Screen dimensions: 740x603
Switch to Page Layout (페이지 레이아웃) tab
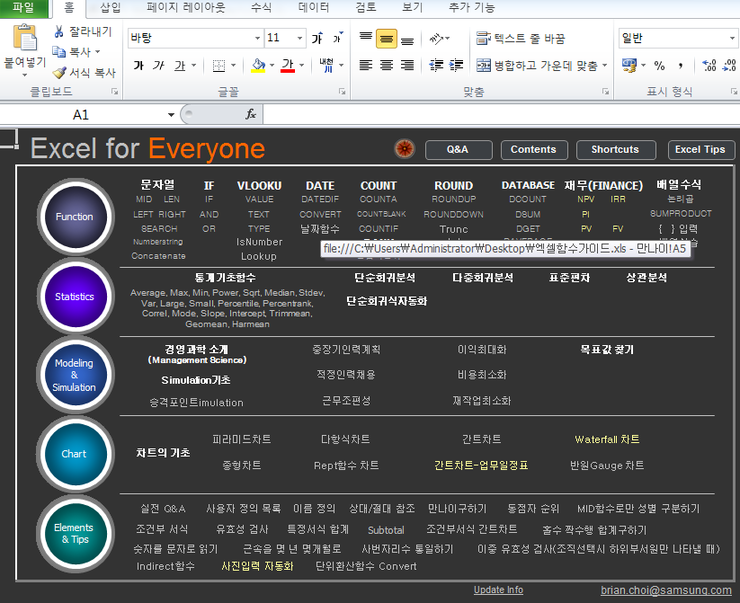point(186,8)
